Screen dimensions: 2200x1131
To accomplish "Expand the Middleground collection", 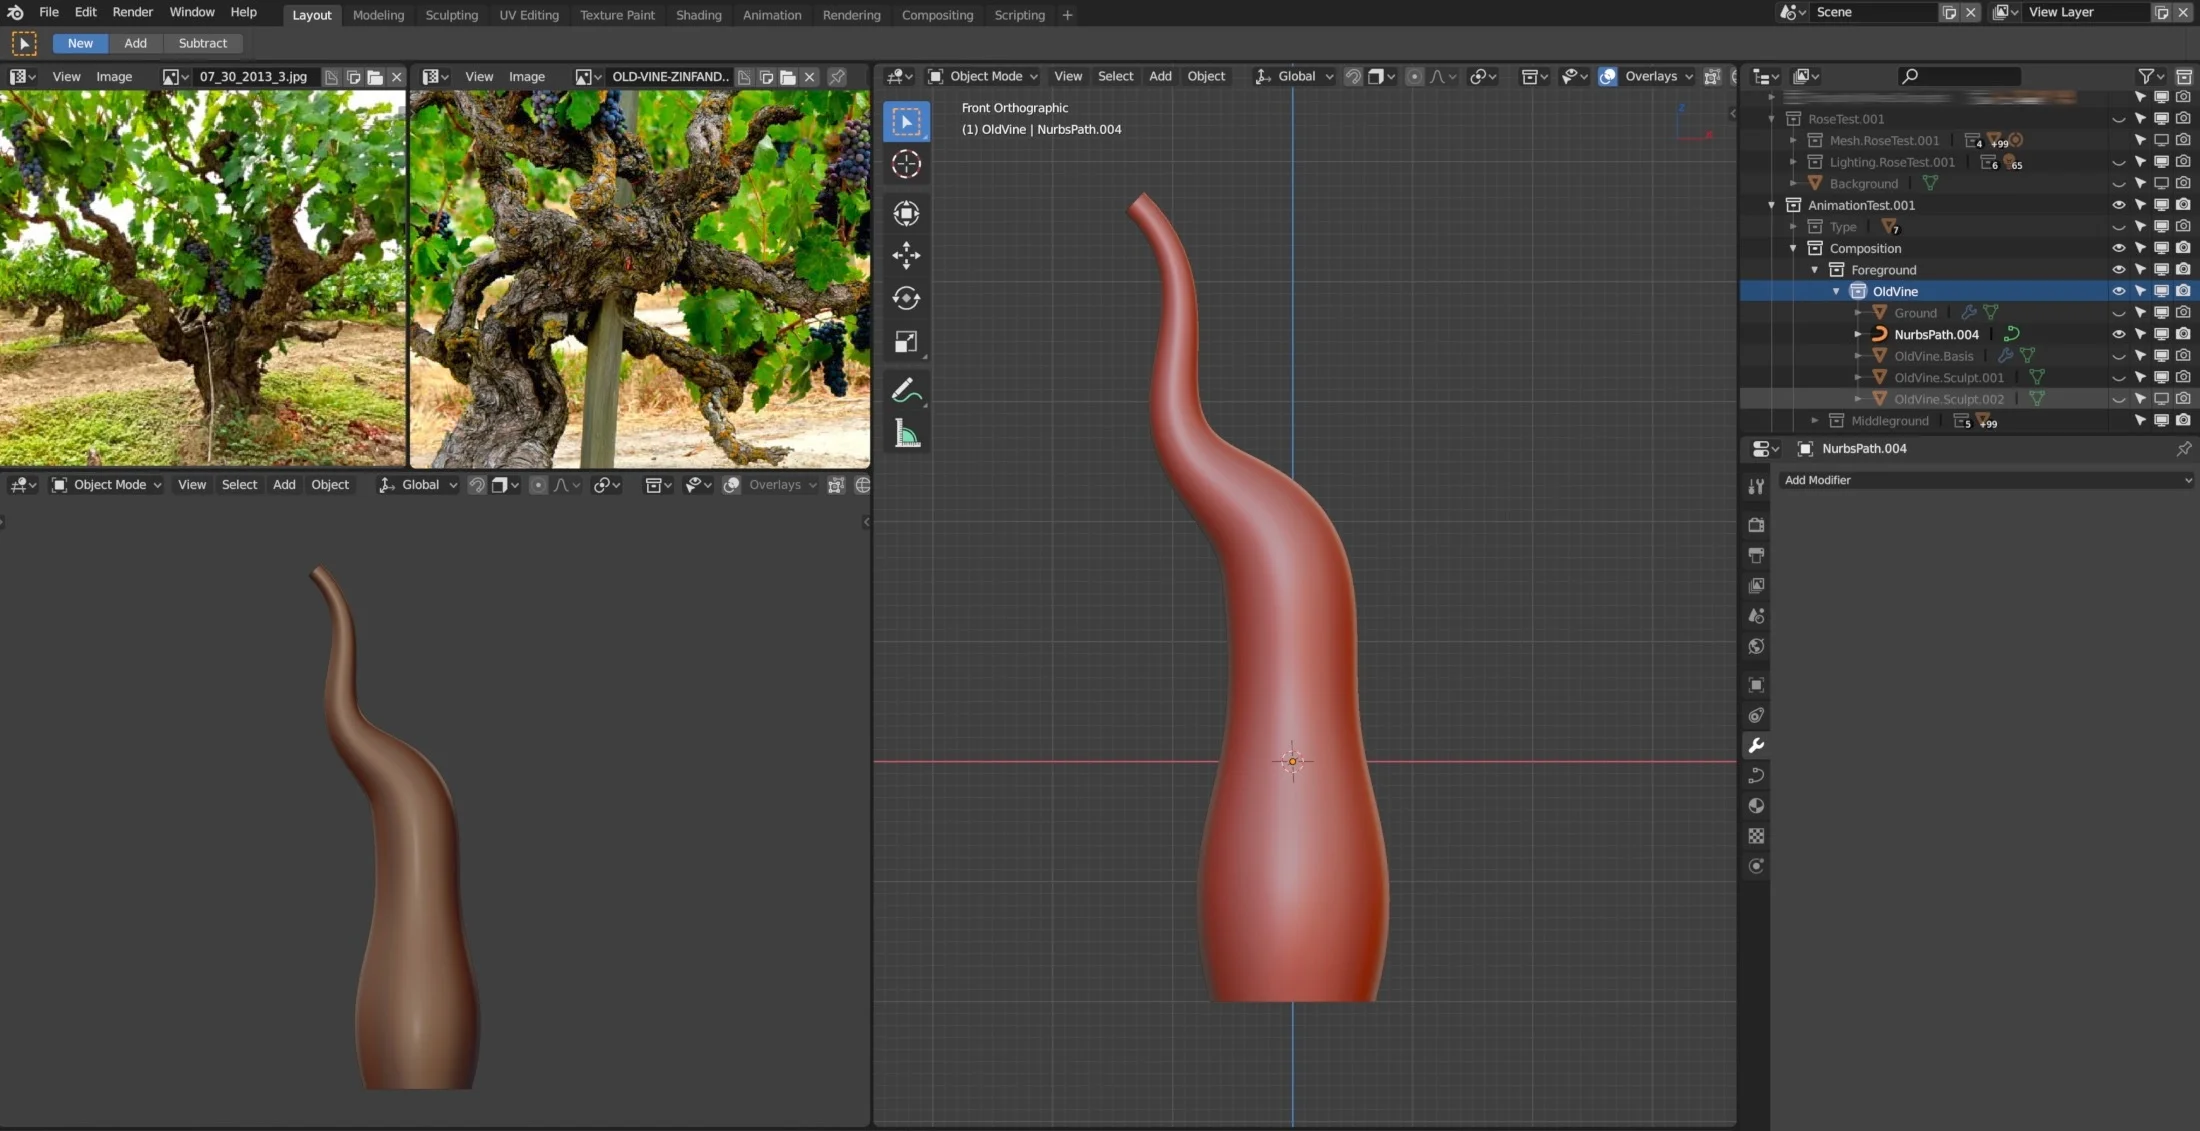I will pos(1815,421).
